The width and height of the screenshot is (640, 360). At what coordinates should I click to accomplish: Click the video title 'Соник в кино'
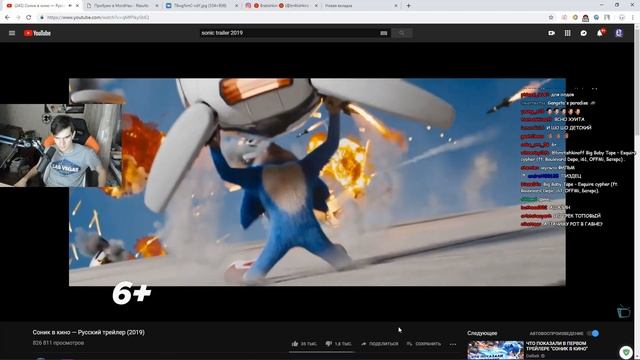(x=89, y=332)
